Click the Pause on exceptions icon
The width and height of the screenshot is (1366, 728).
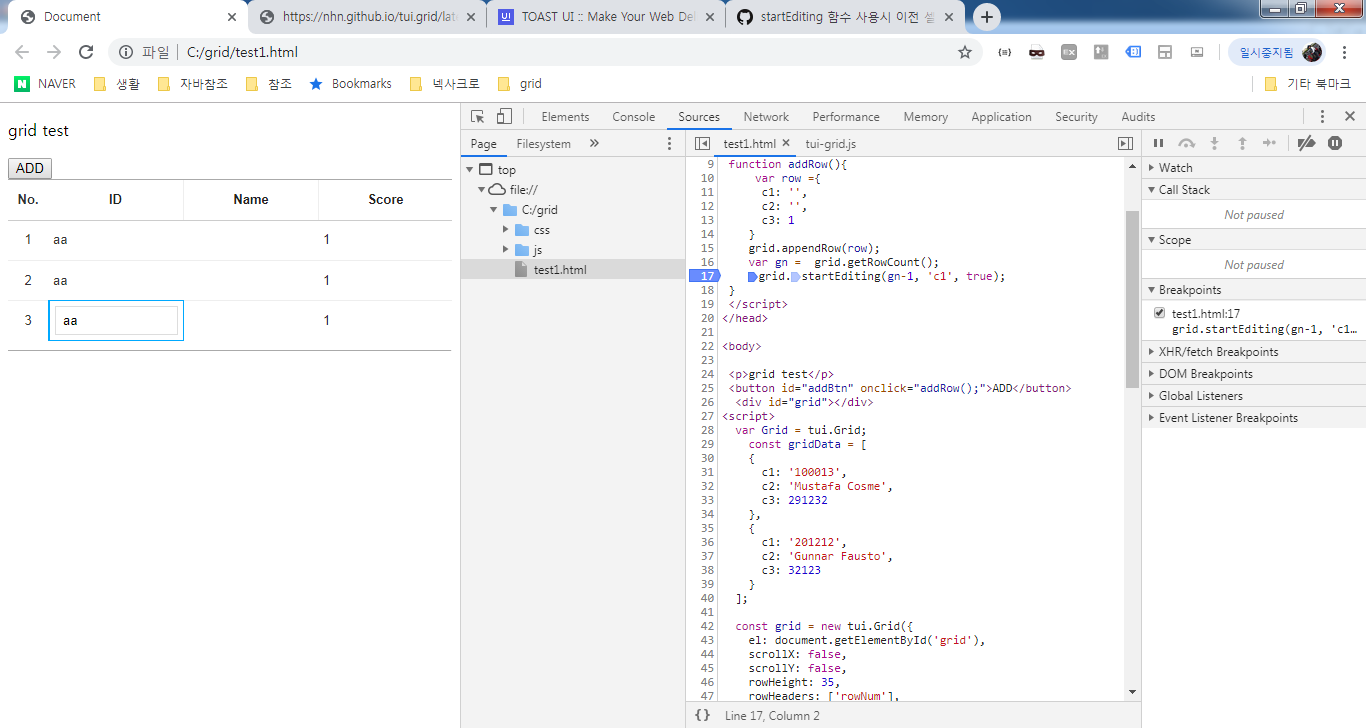coord(1334,143)
